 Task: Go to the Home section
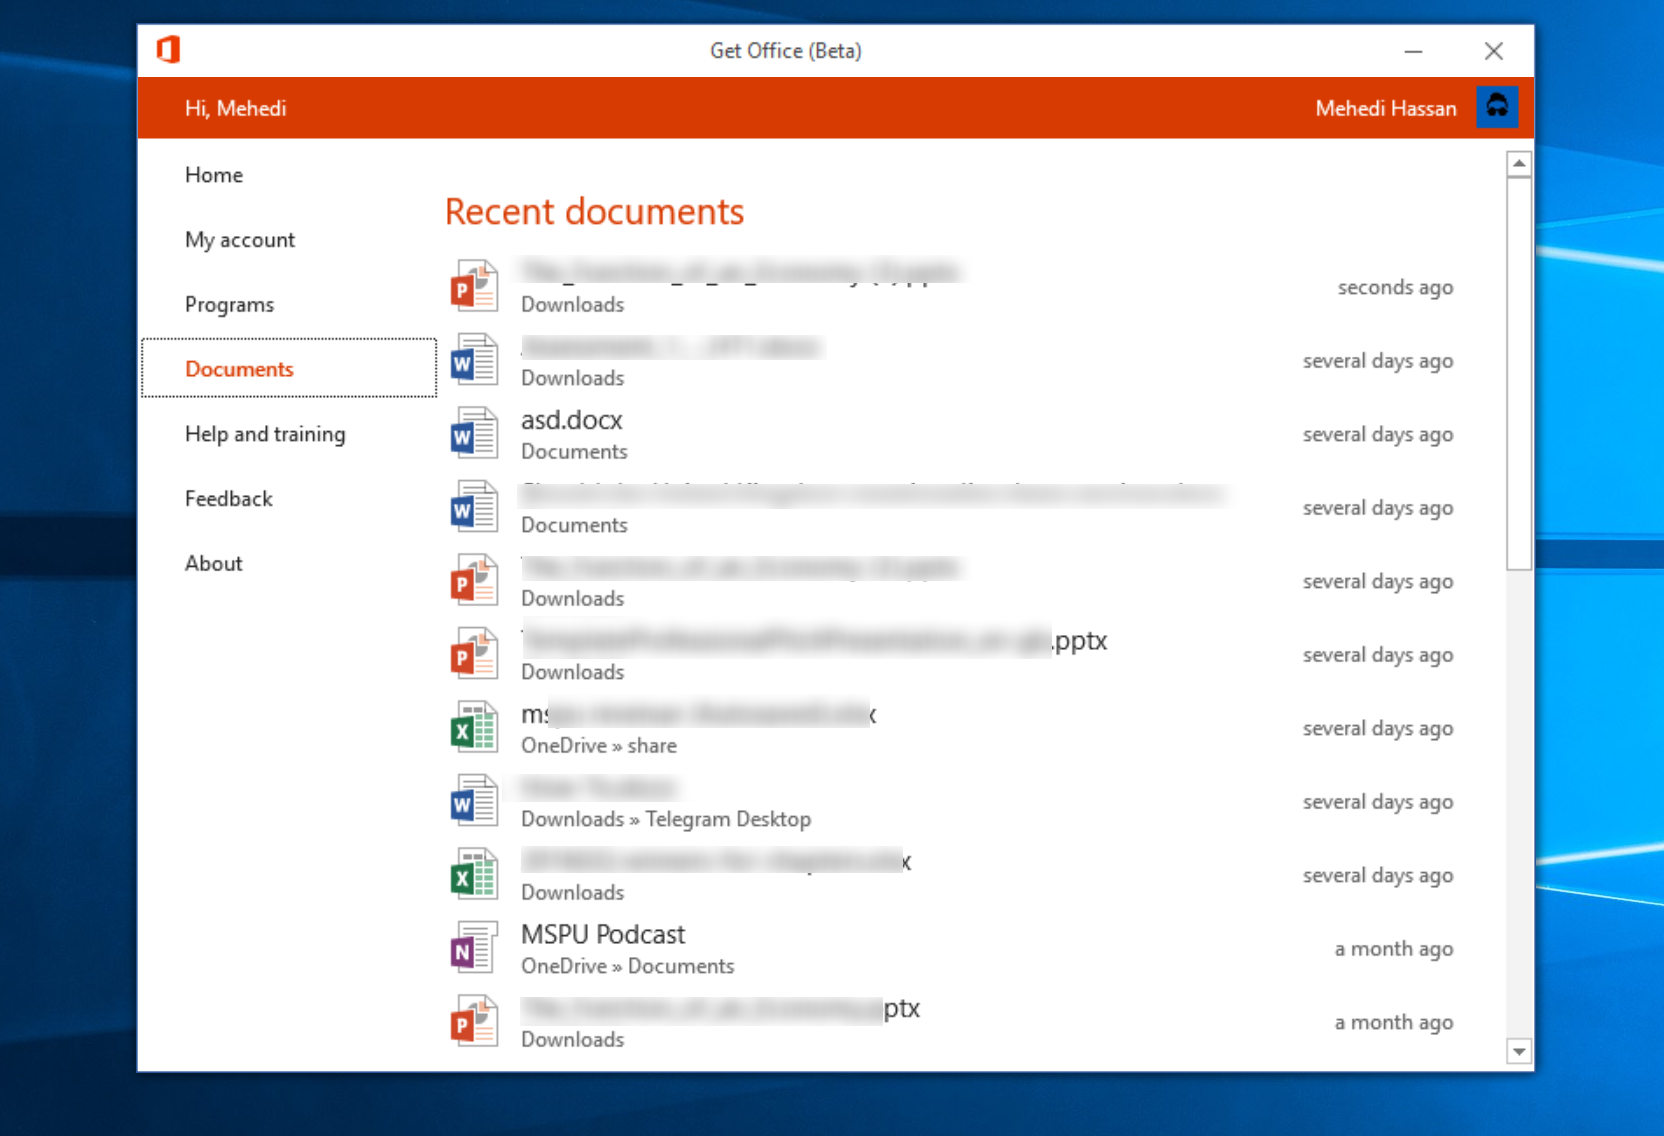click(214, 175)
